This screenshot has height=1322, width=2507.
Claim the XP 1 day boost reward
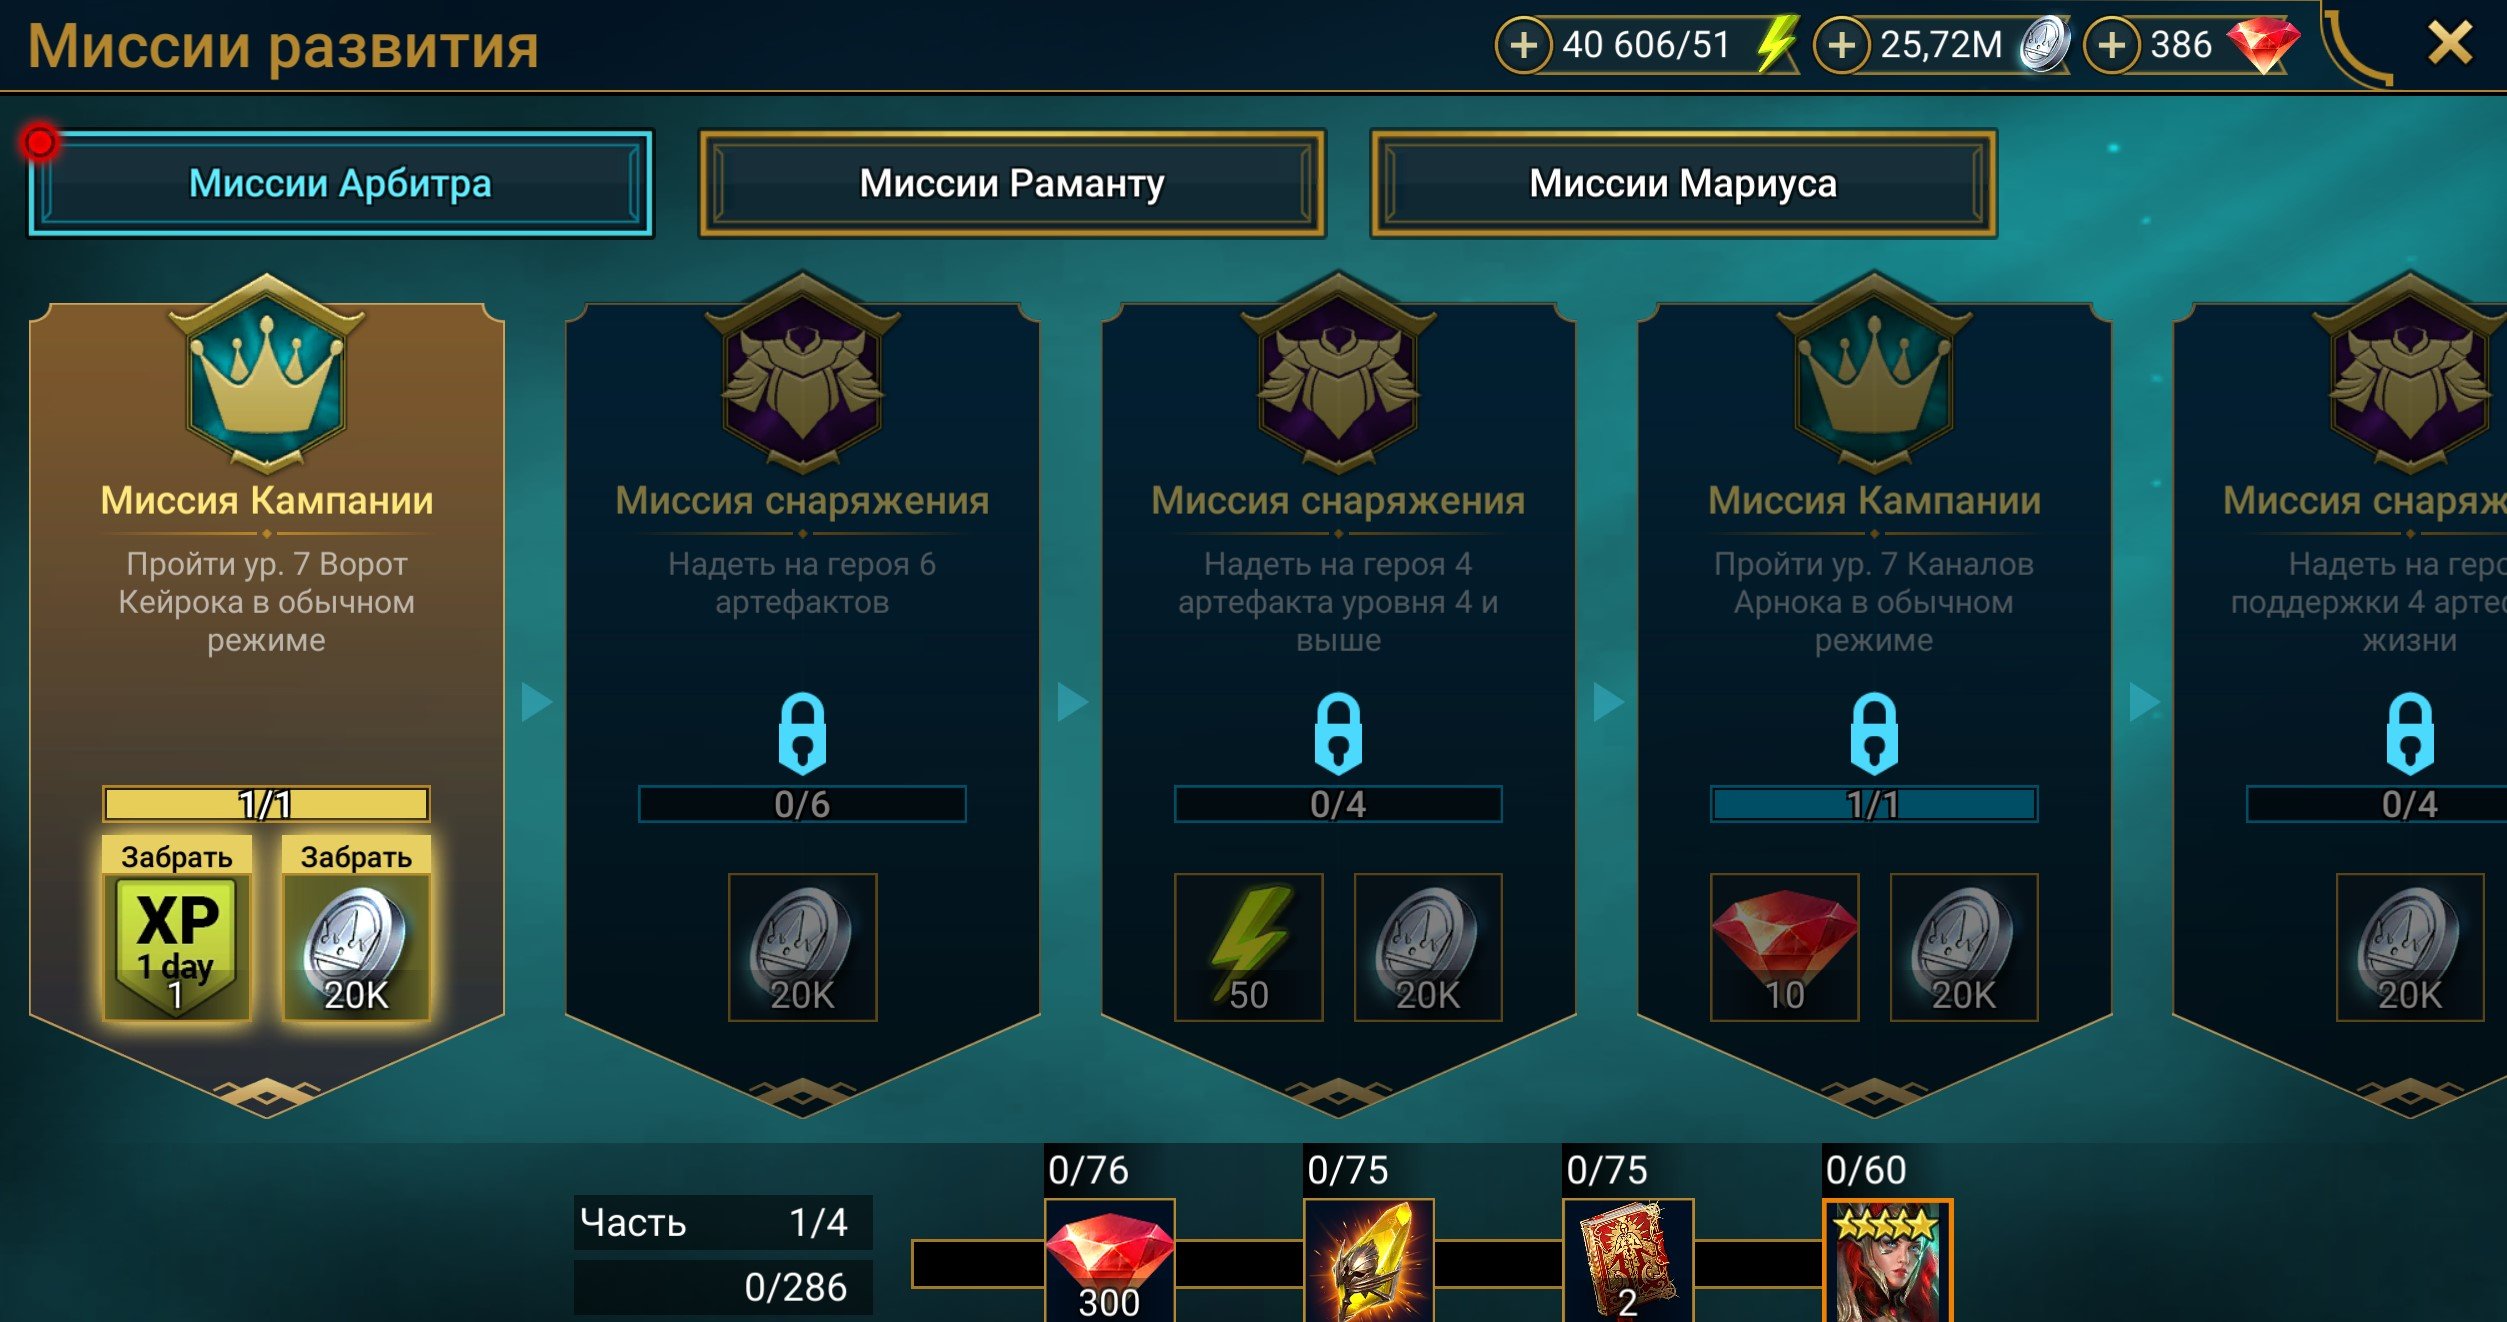(x=177, y=929)
